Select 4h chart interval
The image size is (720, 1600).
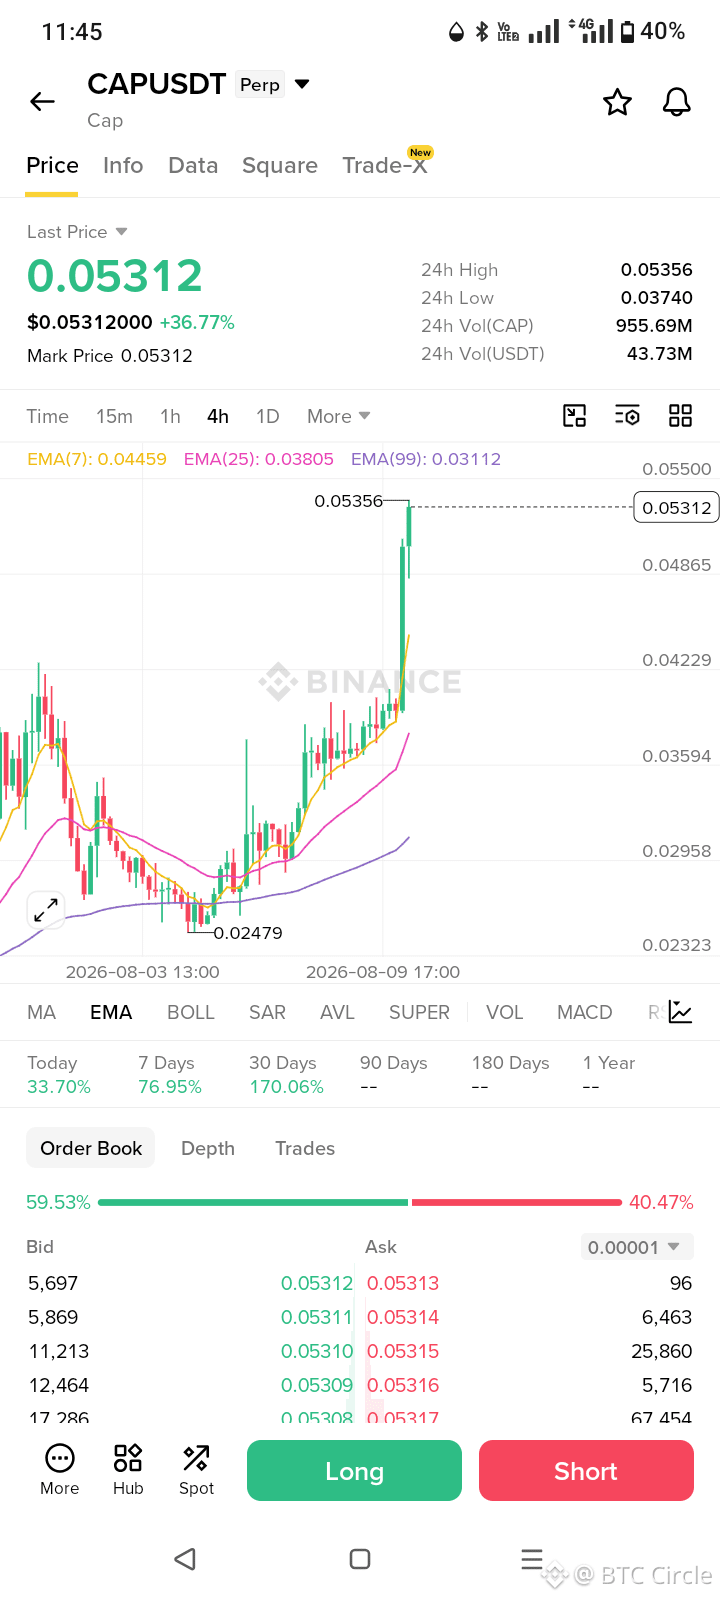point(218,416)
